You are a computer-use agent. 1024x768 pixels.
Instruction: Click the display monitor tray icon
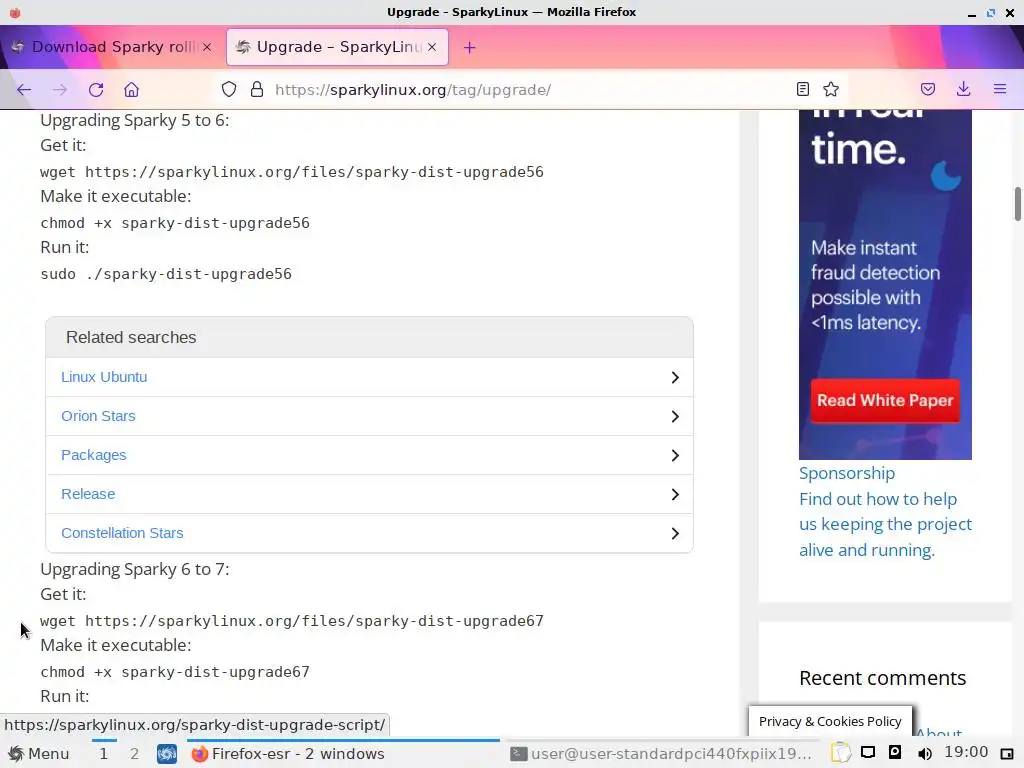point(867,753)
